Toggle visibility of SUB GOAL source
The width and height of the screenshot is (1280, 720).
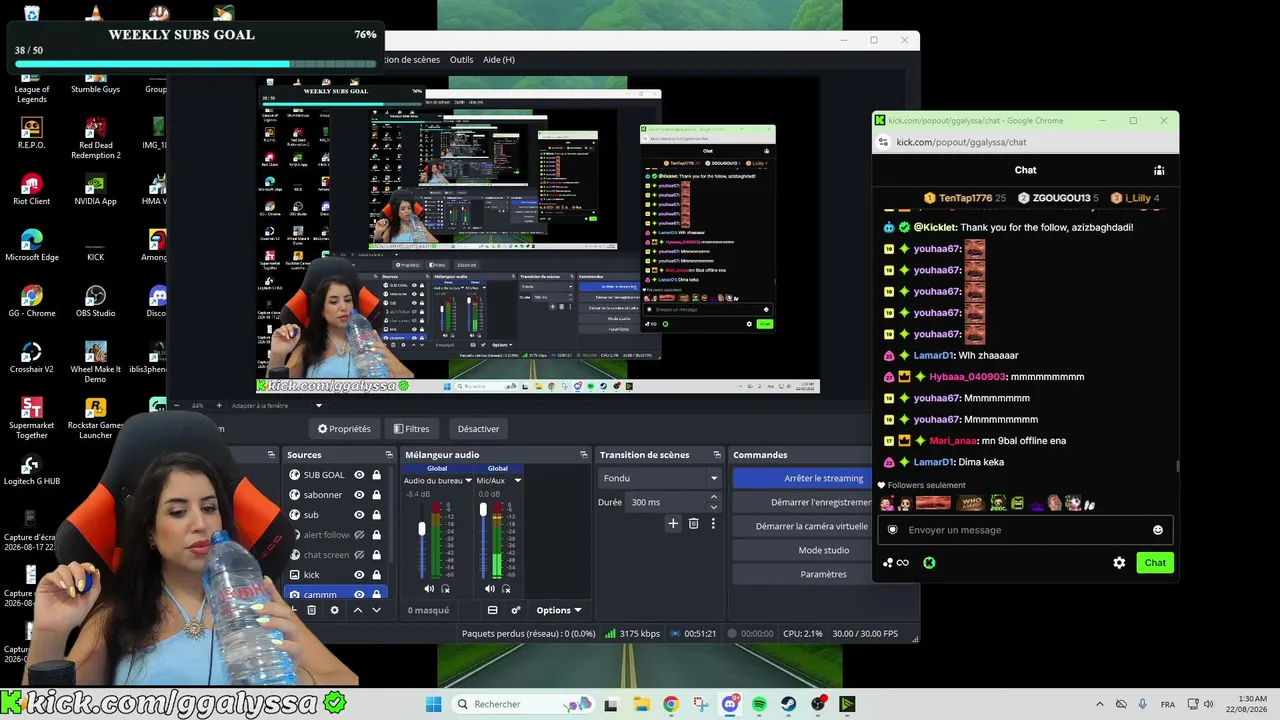point(359,475)
